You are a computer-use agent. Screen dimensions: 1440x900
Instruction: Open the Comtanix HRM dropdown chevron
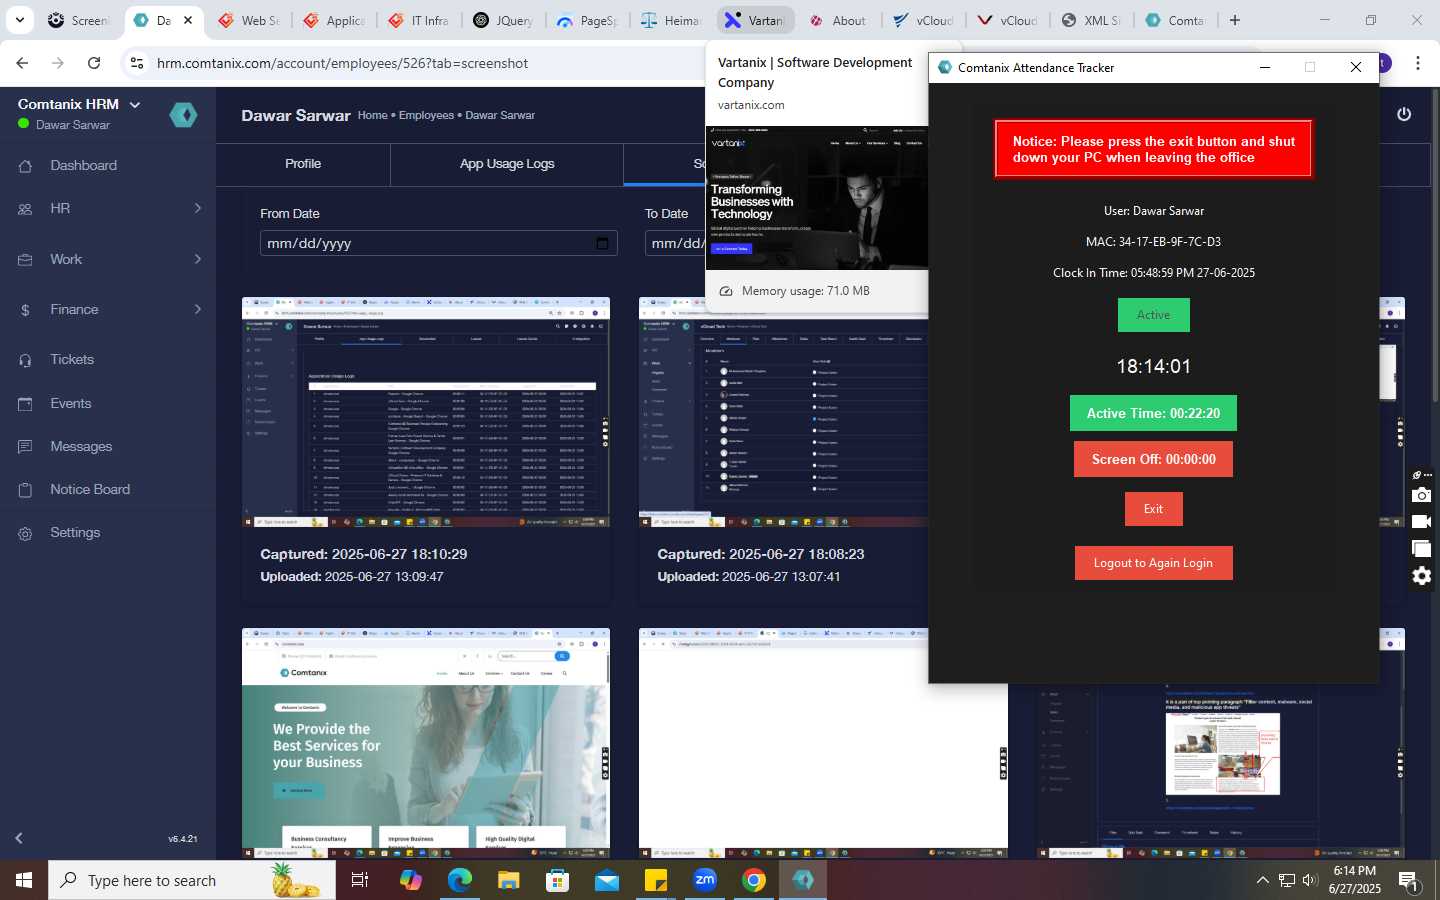point(135,104)
